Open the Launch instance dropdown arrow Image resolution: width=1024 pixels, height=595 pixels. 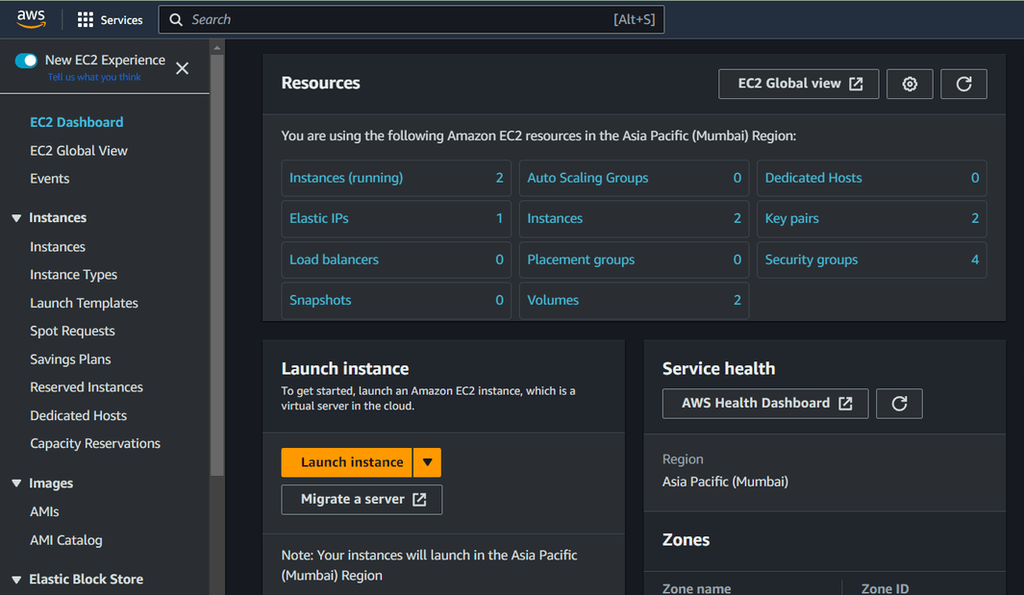point(427,462)
